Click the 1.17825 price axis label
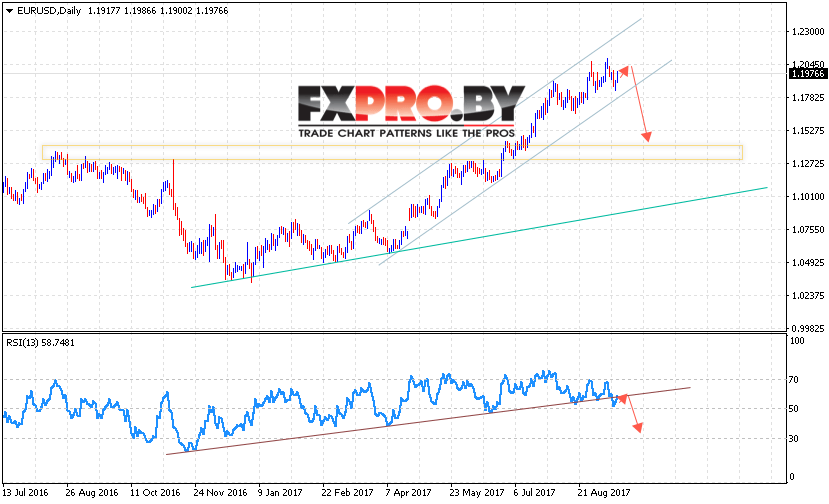 coord(808,97)
